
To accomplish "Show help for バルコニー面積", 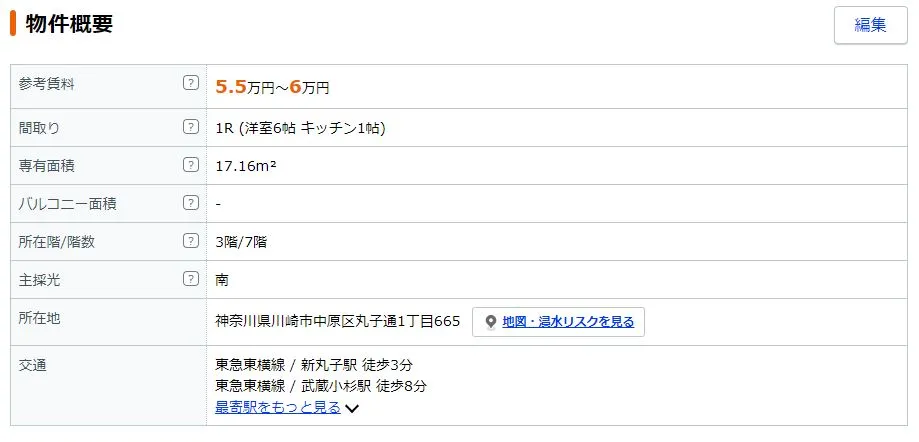I will pyautogui.click(x=191, y=203).
